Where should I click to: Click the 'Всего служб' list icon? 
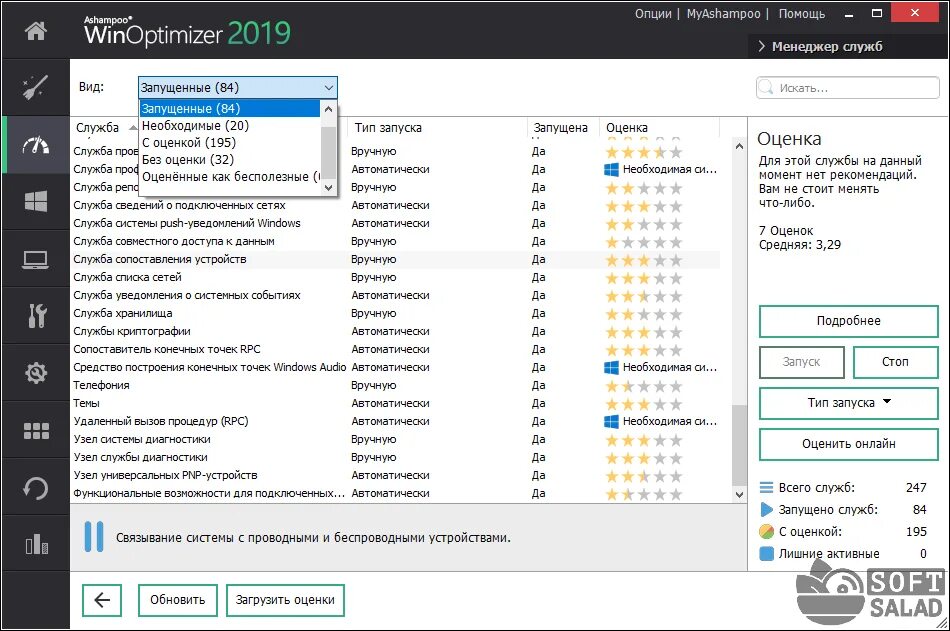766,487
